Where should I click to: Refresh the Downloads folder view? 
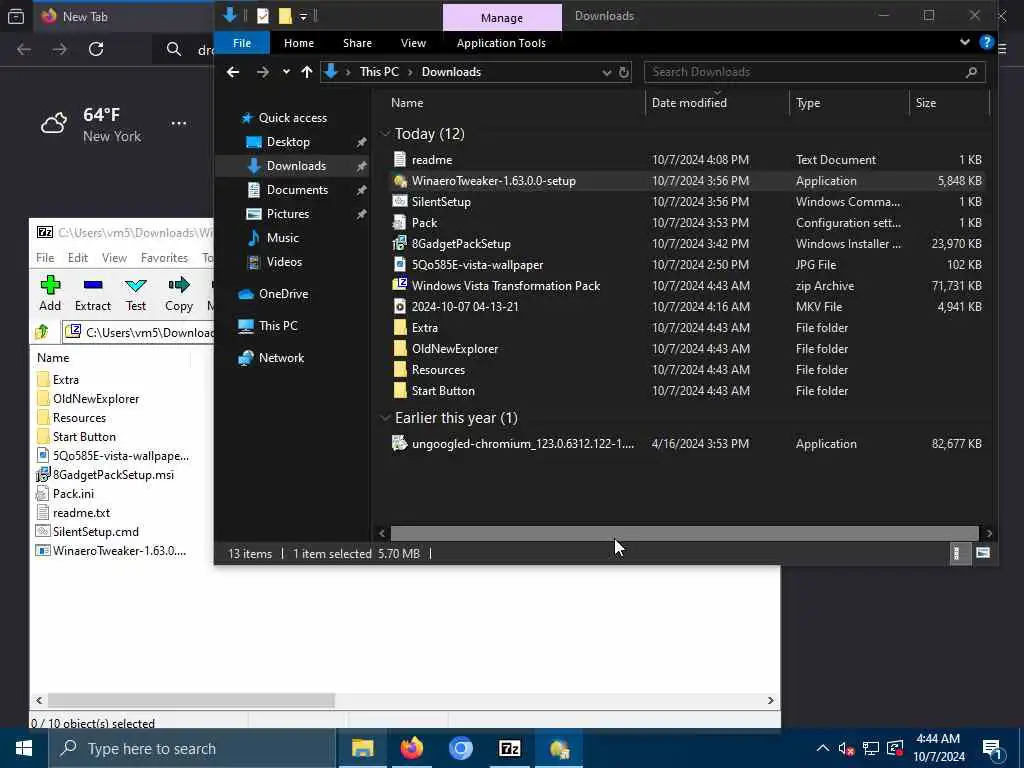(x=624, y=72)
